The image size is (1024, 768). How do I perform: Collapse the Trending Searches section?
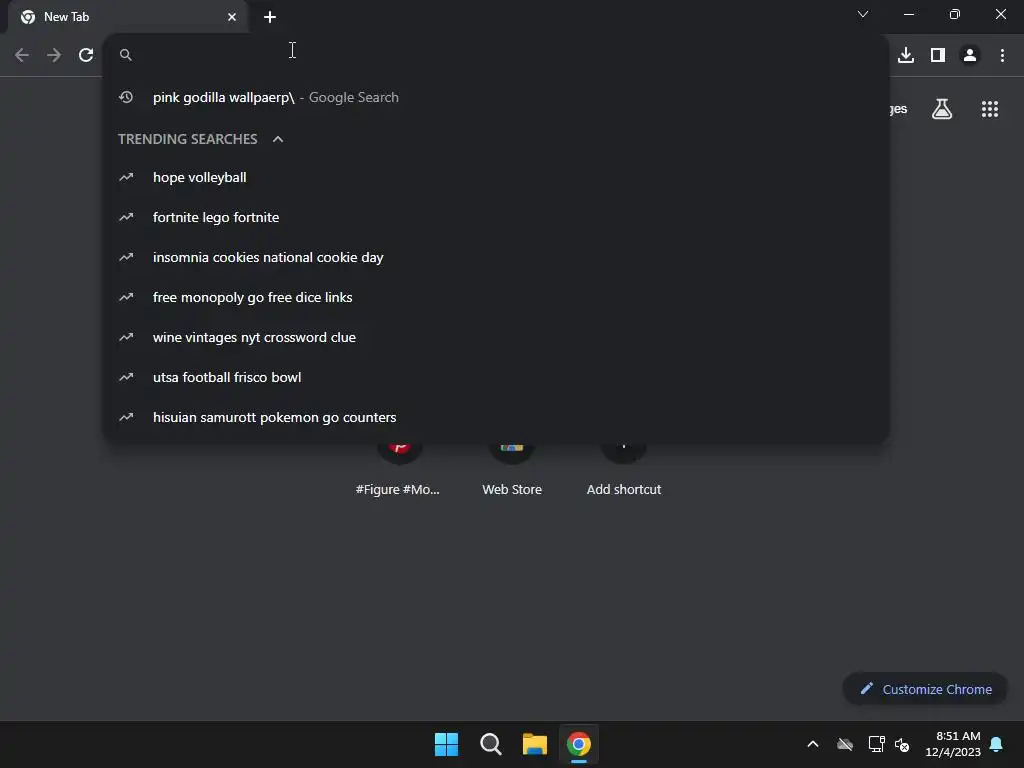278,139
